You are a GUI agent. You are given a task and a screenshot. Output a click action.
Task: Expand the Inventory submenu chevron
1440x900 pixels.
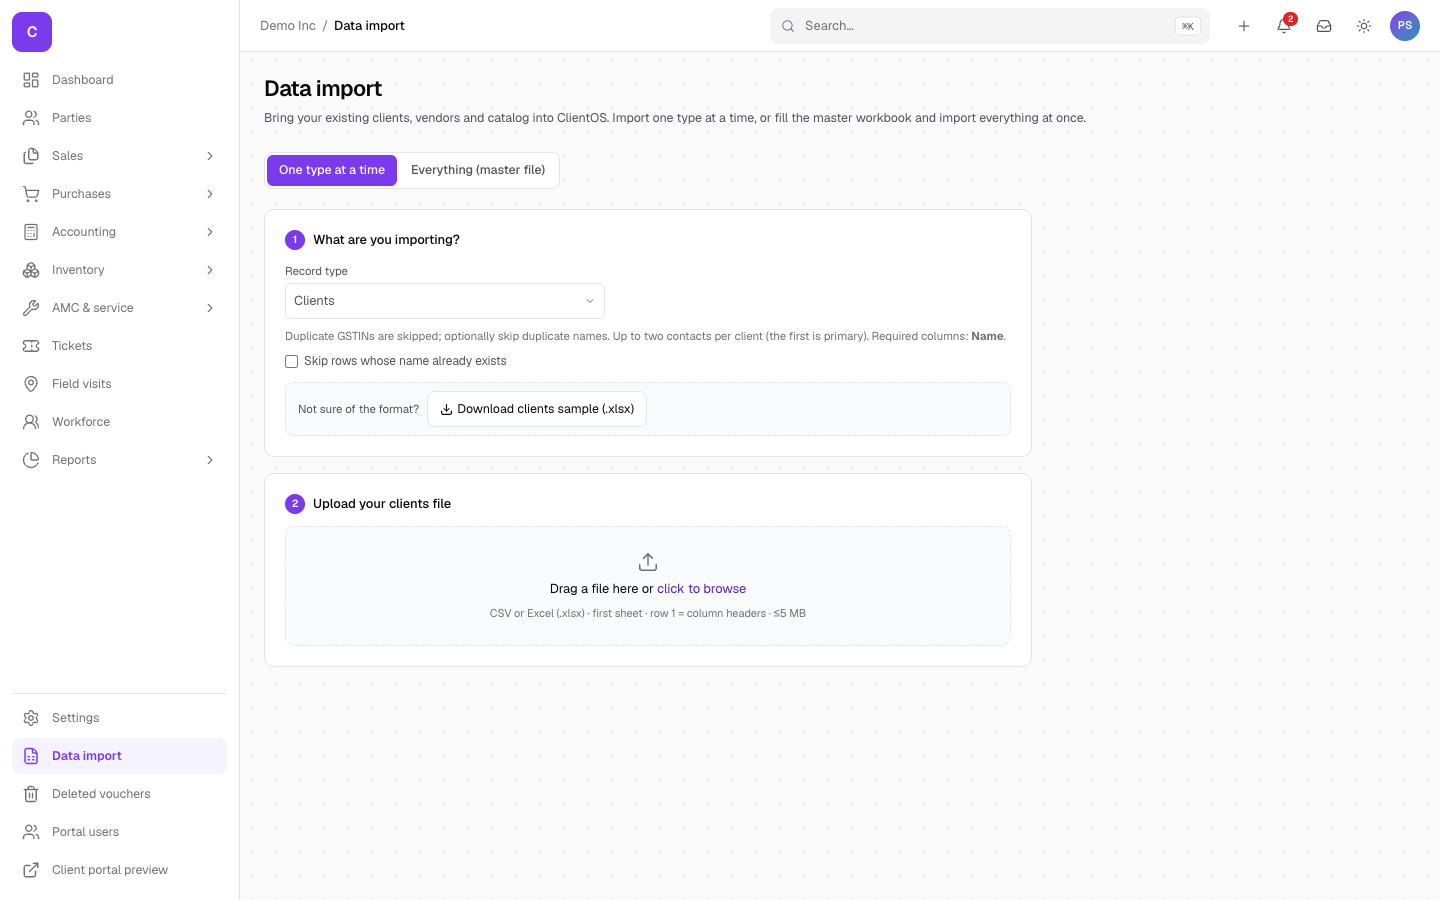click(x=210, y=270)
